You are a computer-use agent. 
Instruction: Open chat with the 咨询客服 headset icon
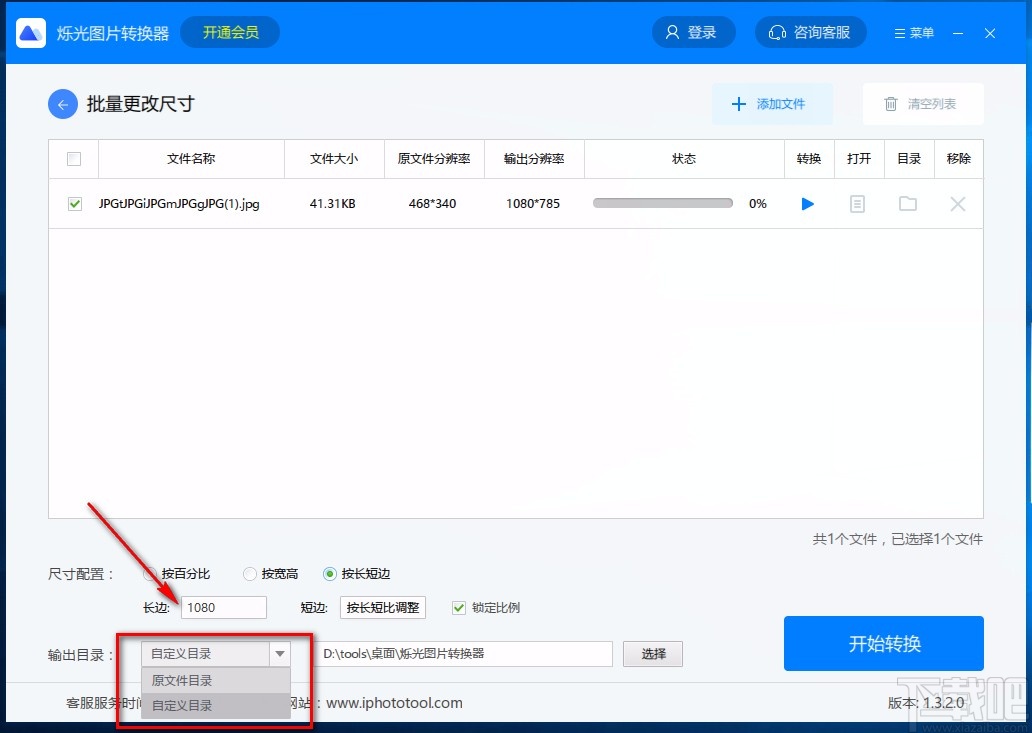click(x=810, y=31)
